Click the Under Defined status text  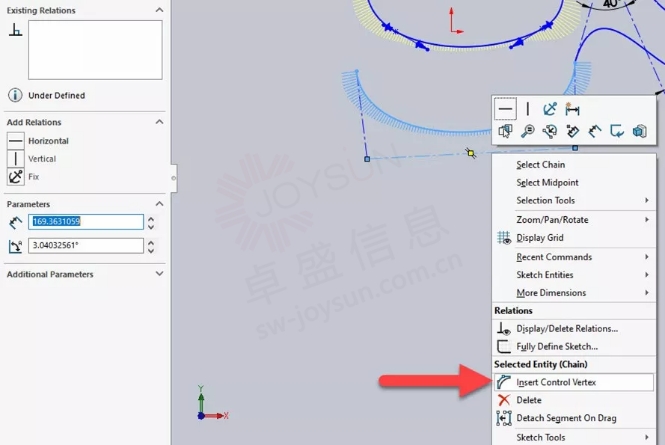tap(56, 95)
